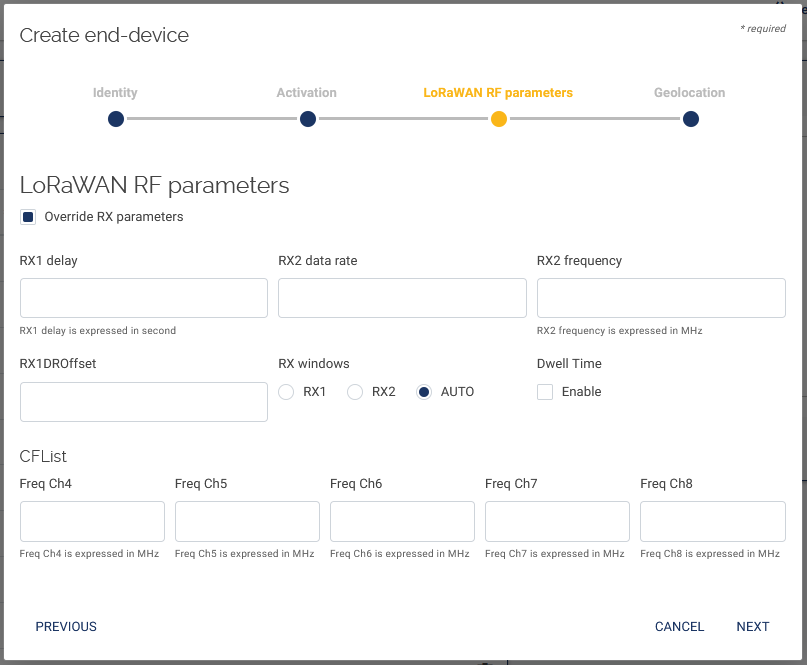
Task: Click the LoRaWAN RF parameters step circle
Action: coord(499,119)
